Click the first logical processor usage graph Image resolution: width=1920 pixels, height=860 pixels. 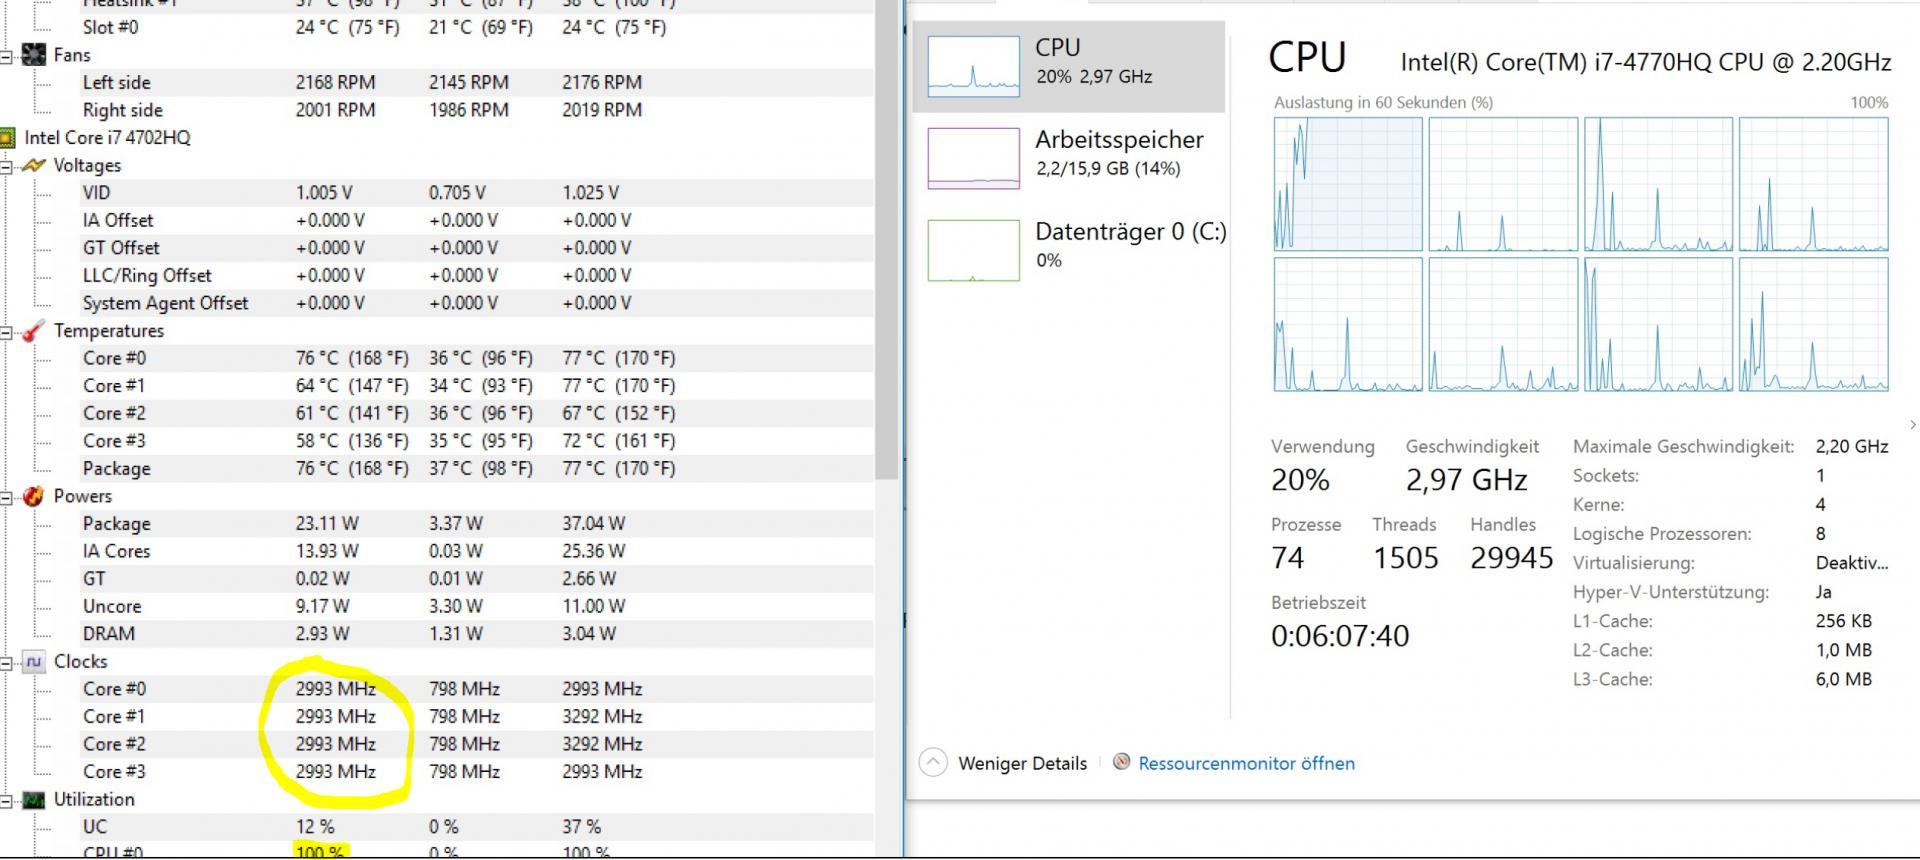tap(1348, 184)
